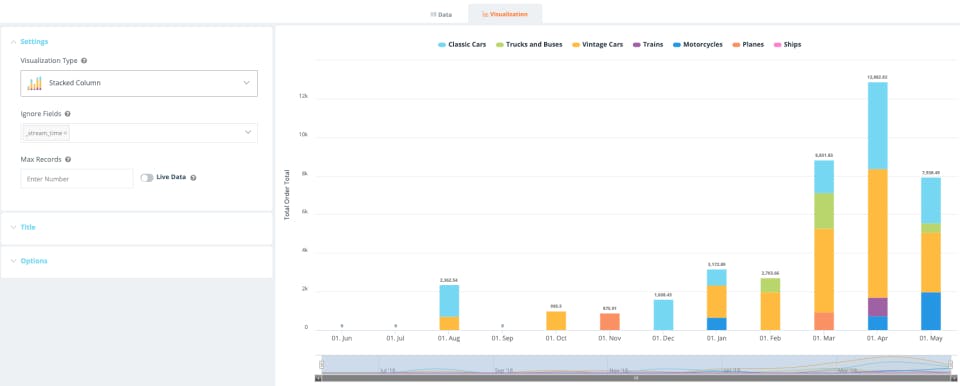Toggle Vintage Cars series in legend
The image size is (960, 386).
[598, 45]
